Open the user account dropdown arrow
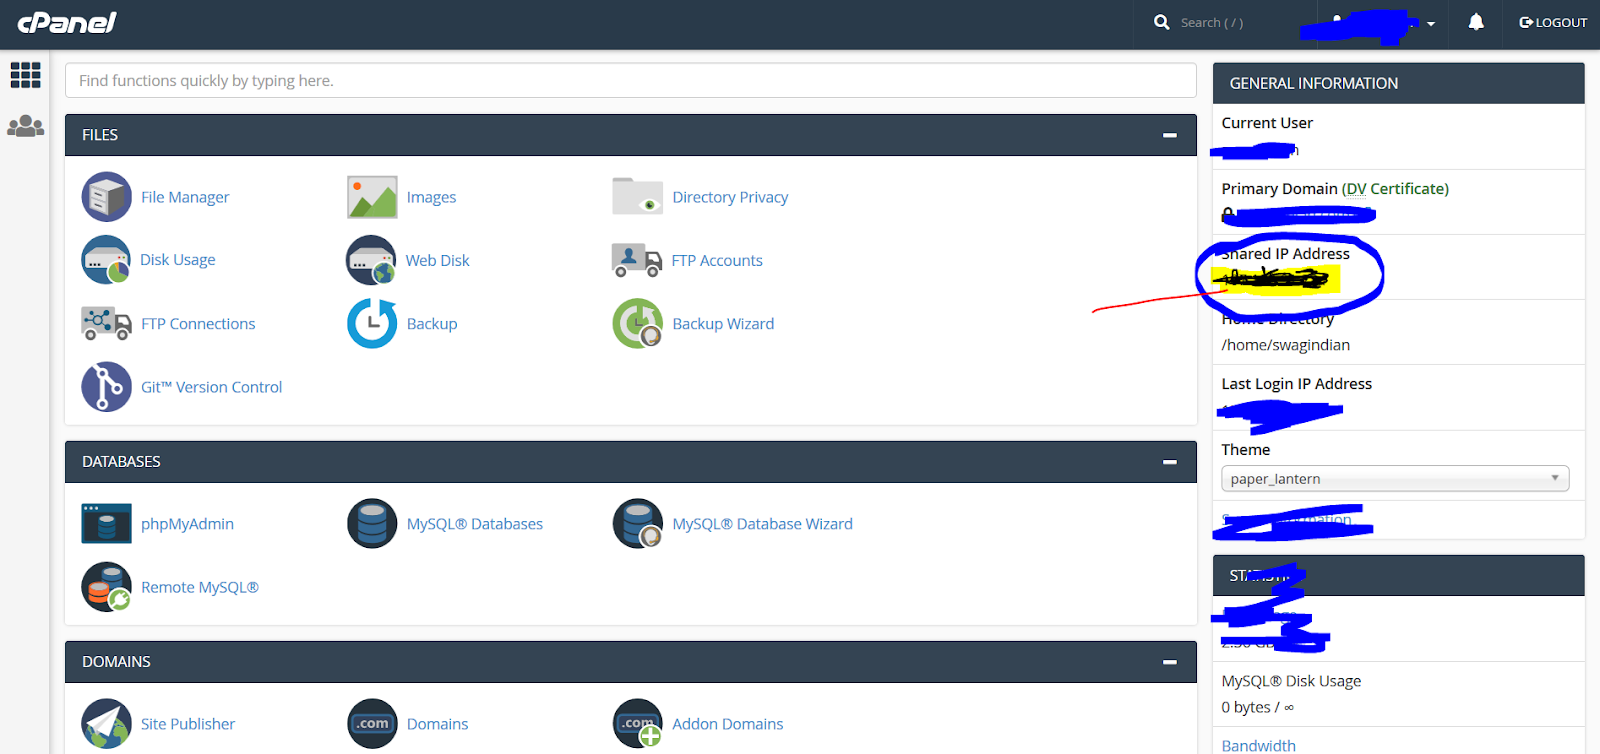The image size is (1600, 754). coord(1431,24)
